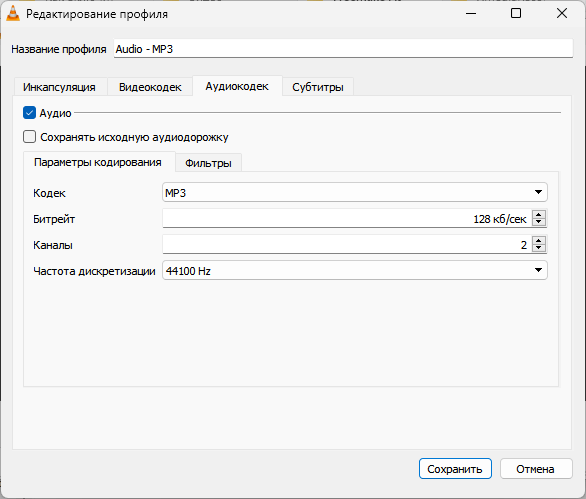The height and width of the screenshot is (499, 586).
Task: Click the Название профиля label
Action: pos(59,49)
